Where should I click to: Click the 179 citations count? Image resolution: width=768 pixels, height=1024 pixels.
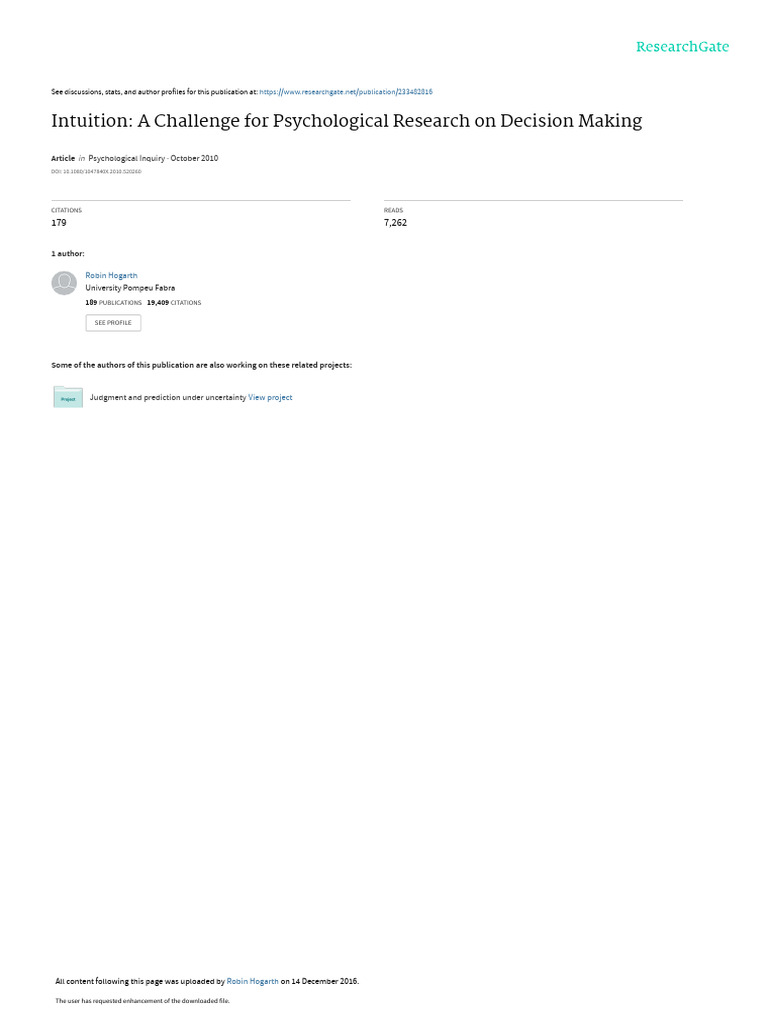59,223
